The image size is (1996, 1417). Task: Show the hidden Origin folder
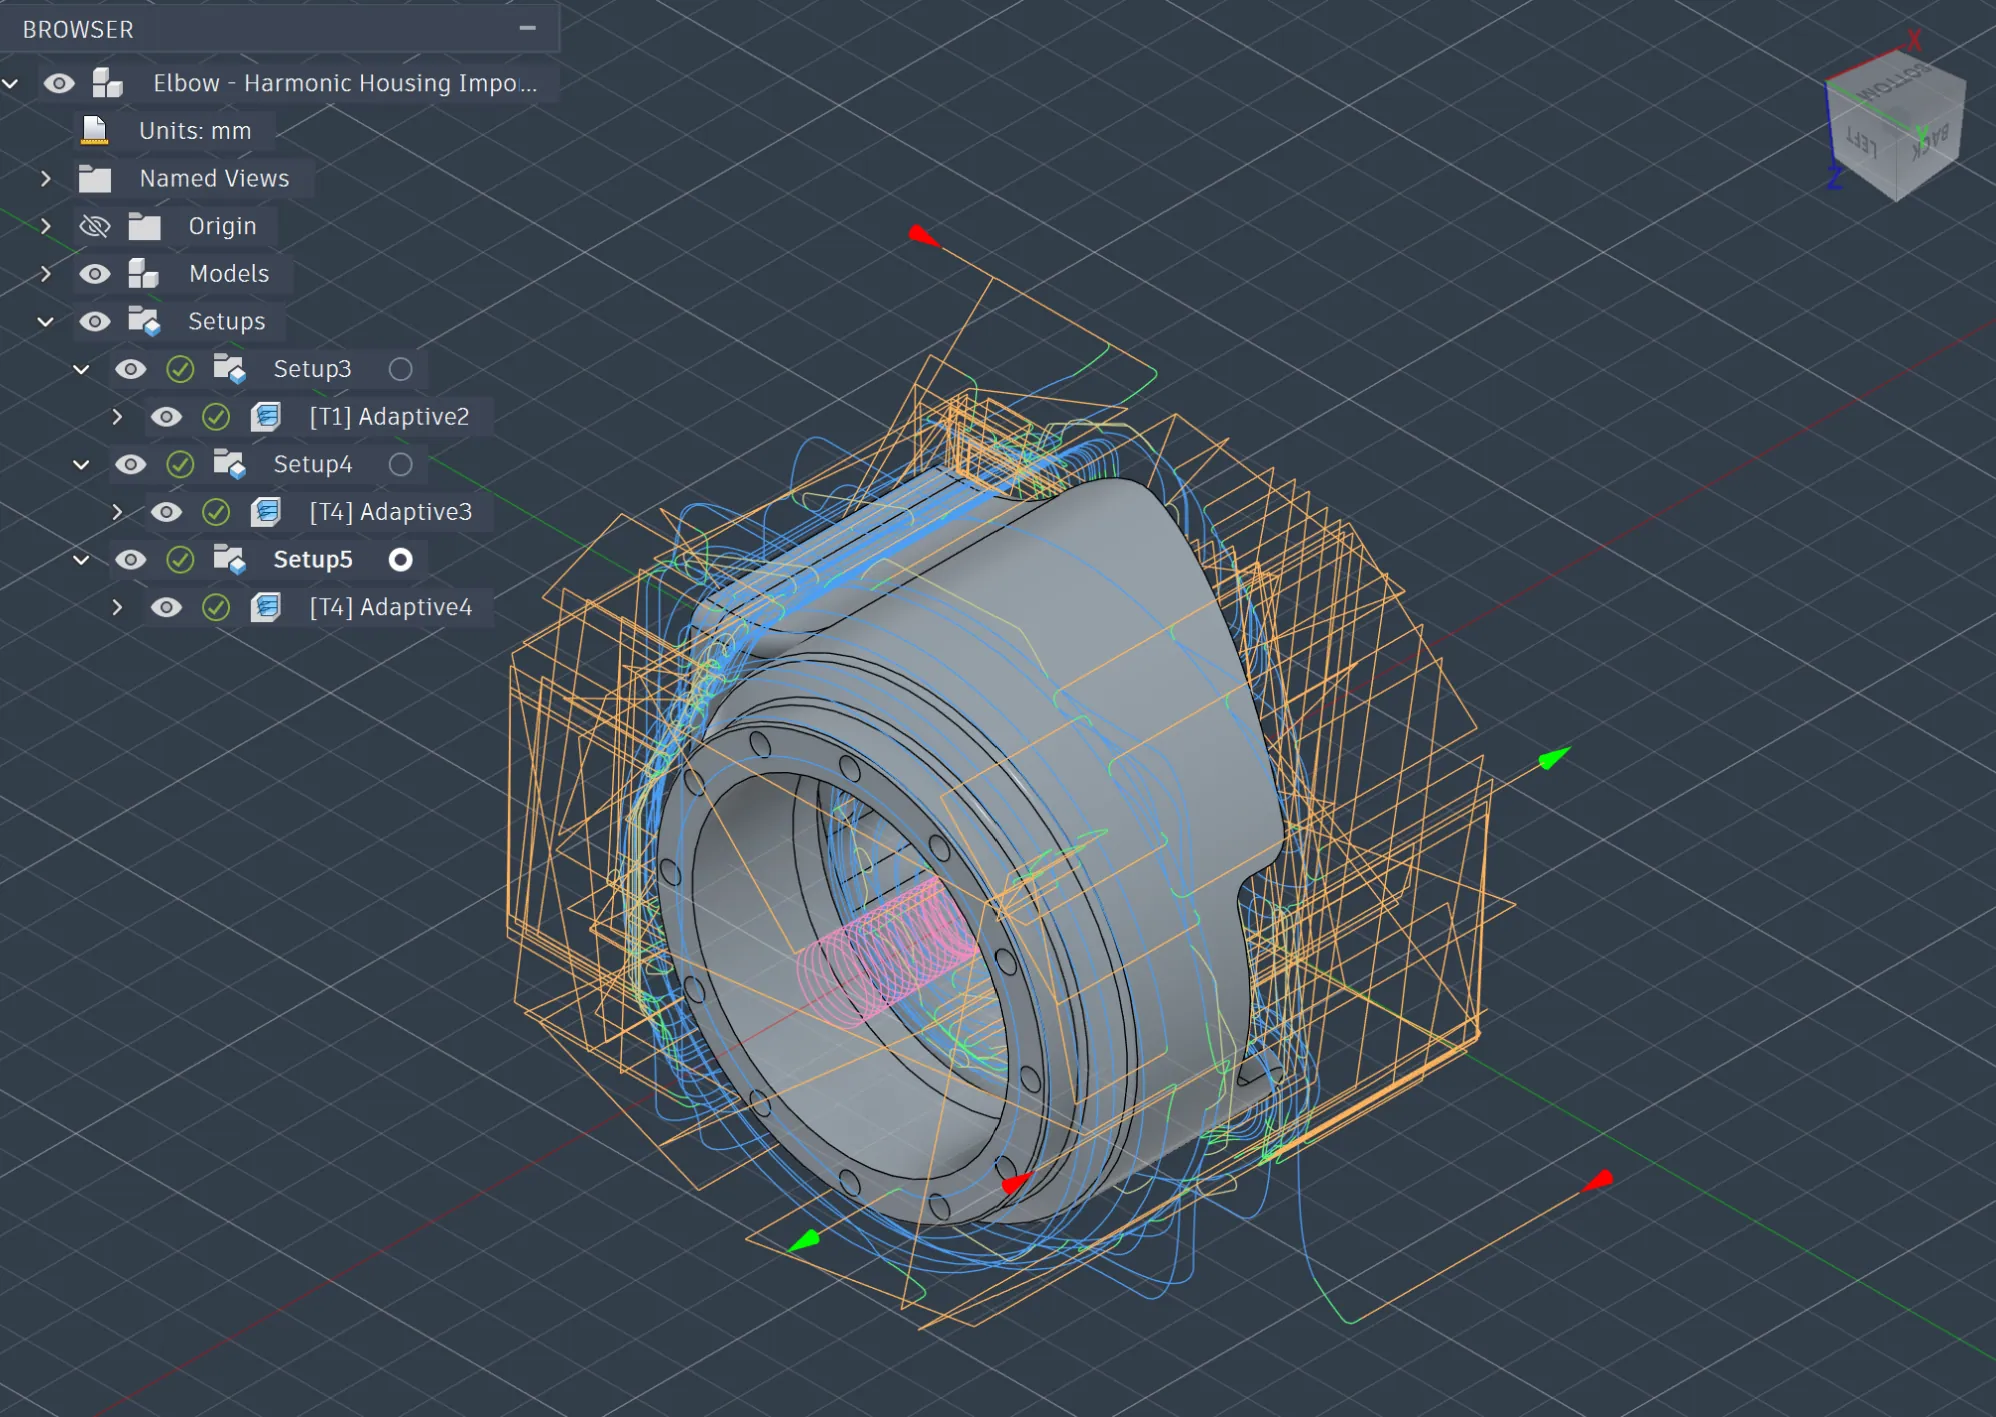pos(95,226)
